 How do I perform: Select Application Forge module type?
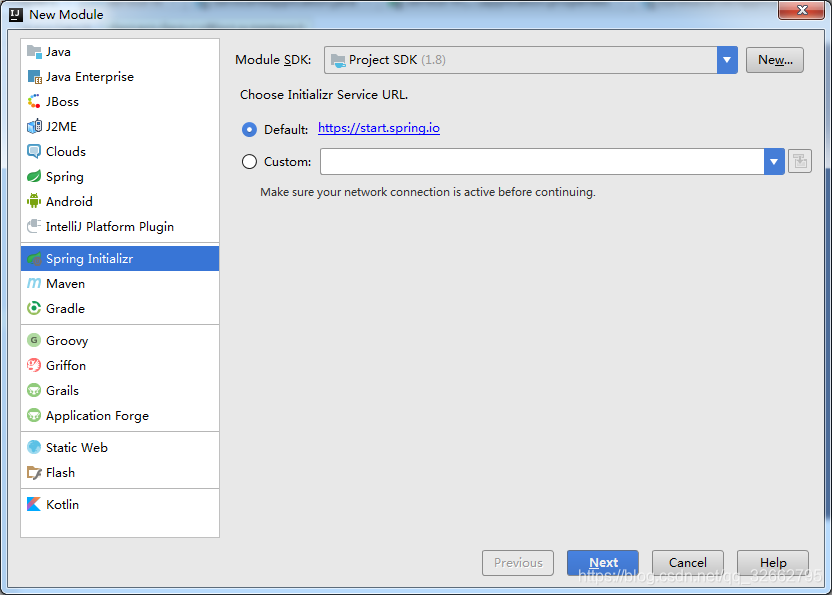pyautogui.click(x=120, y=416)
